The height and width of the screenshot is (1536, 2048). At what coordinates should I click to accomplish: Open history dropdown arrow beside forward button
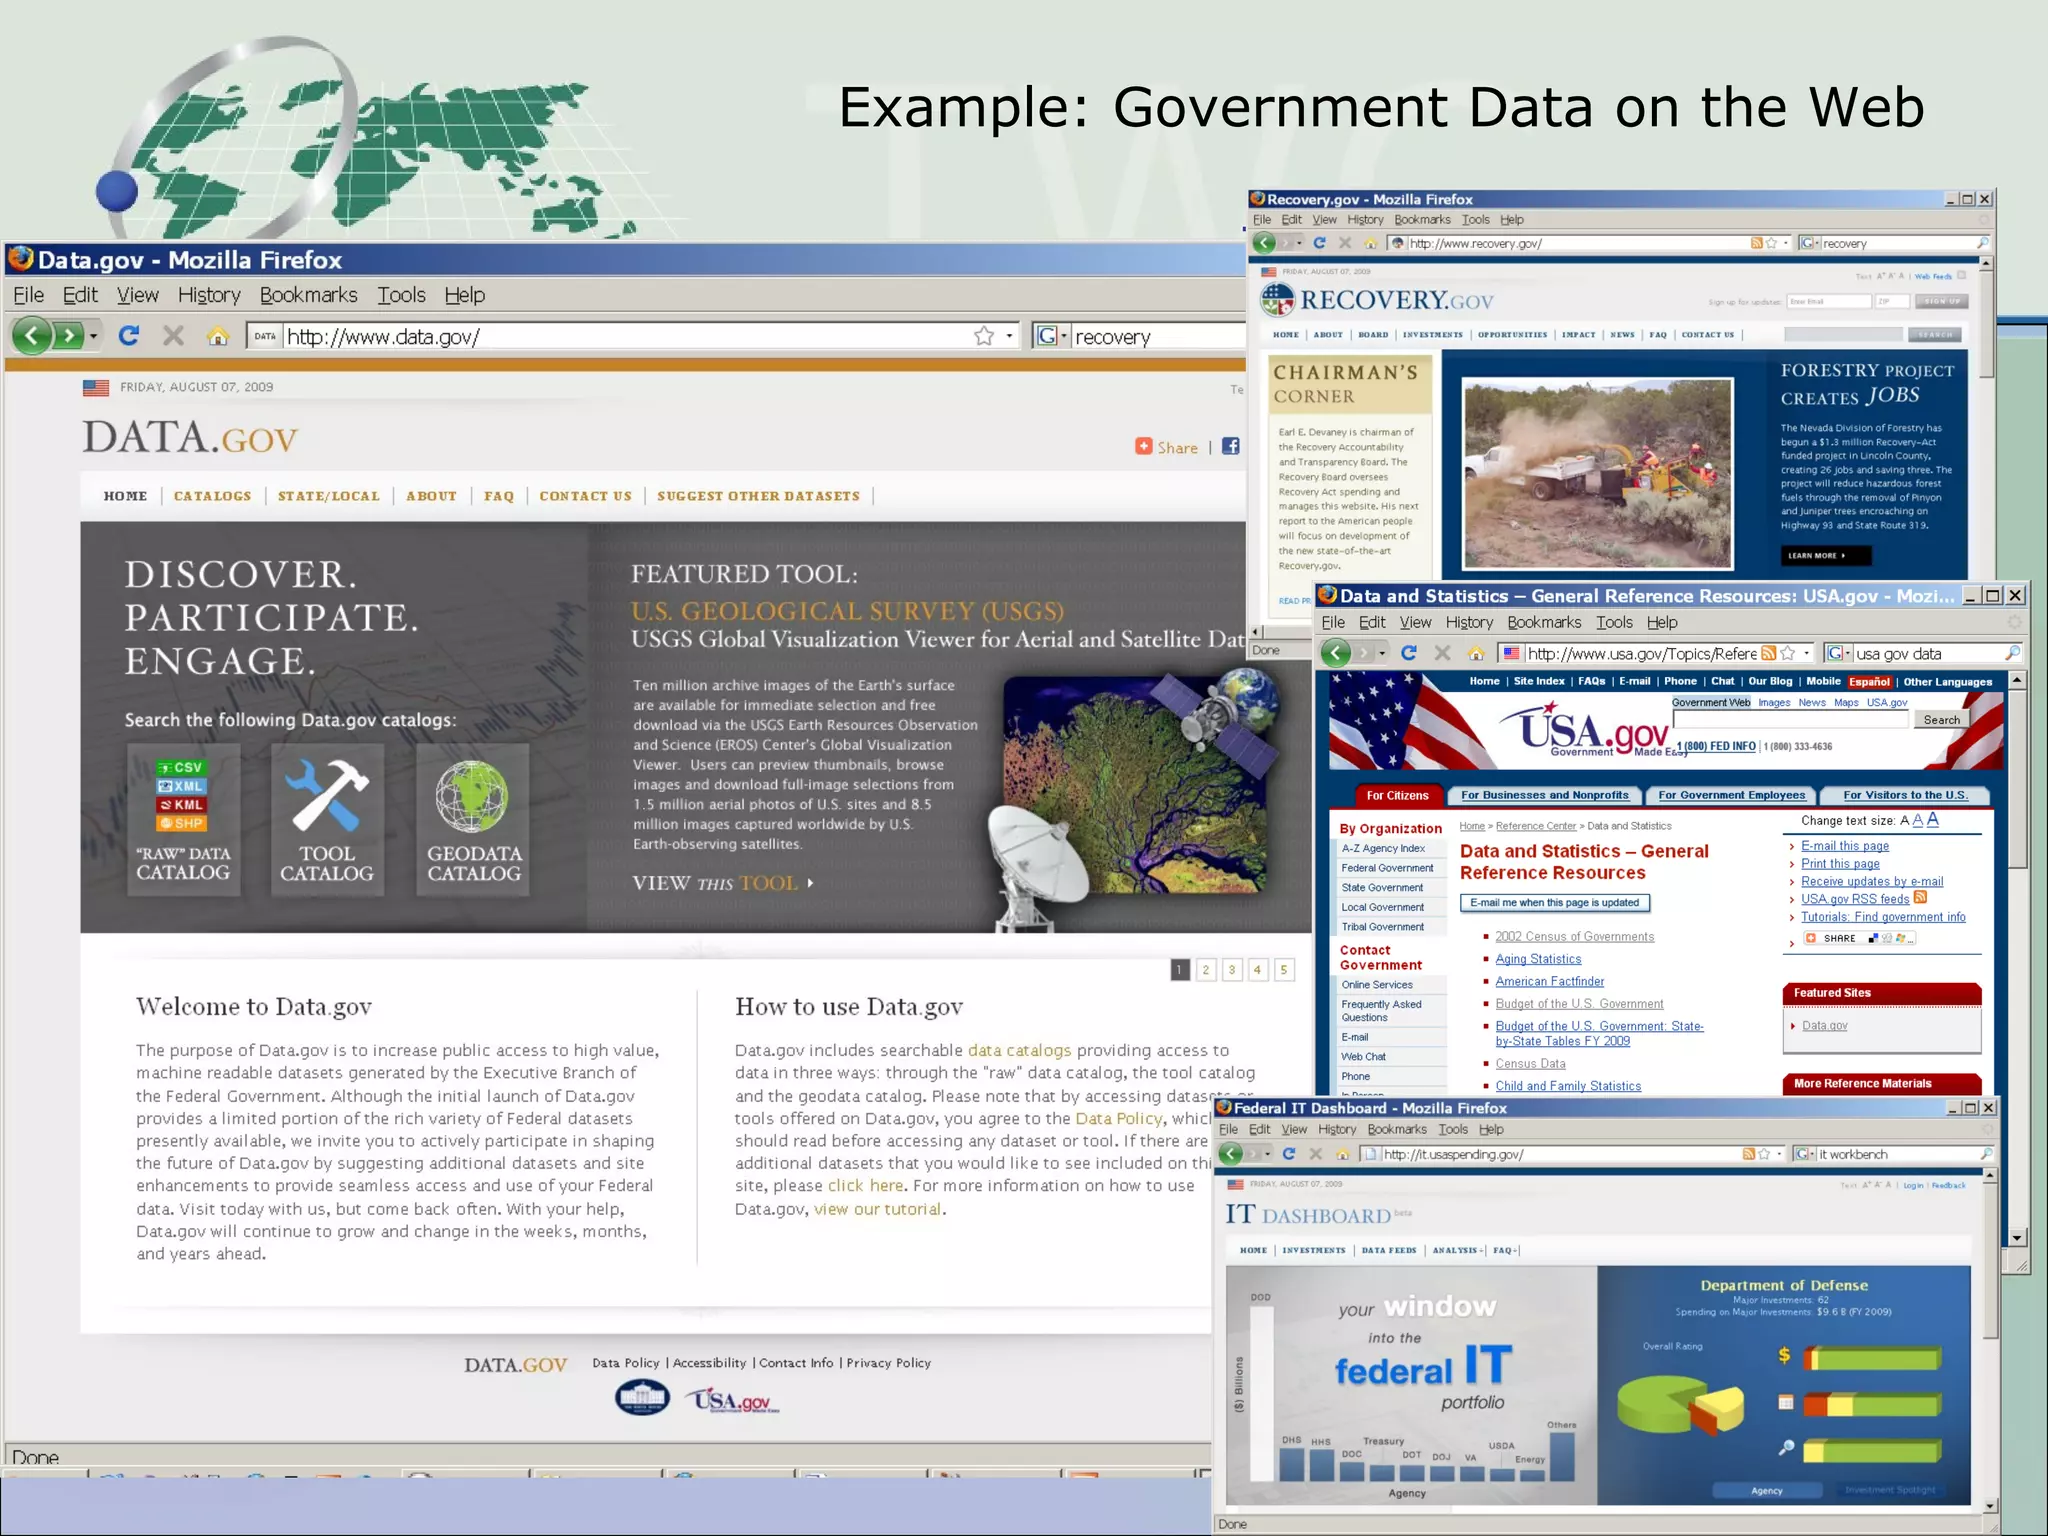coord(93,336)
